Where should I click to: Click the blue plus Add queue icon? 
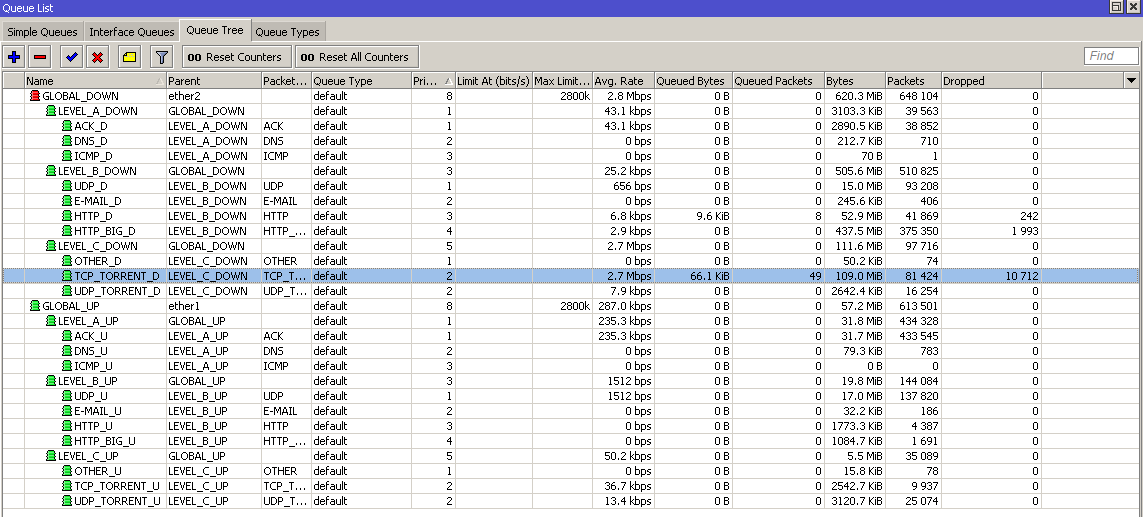point(14,57)
